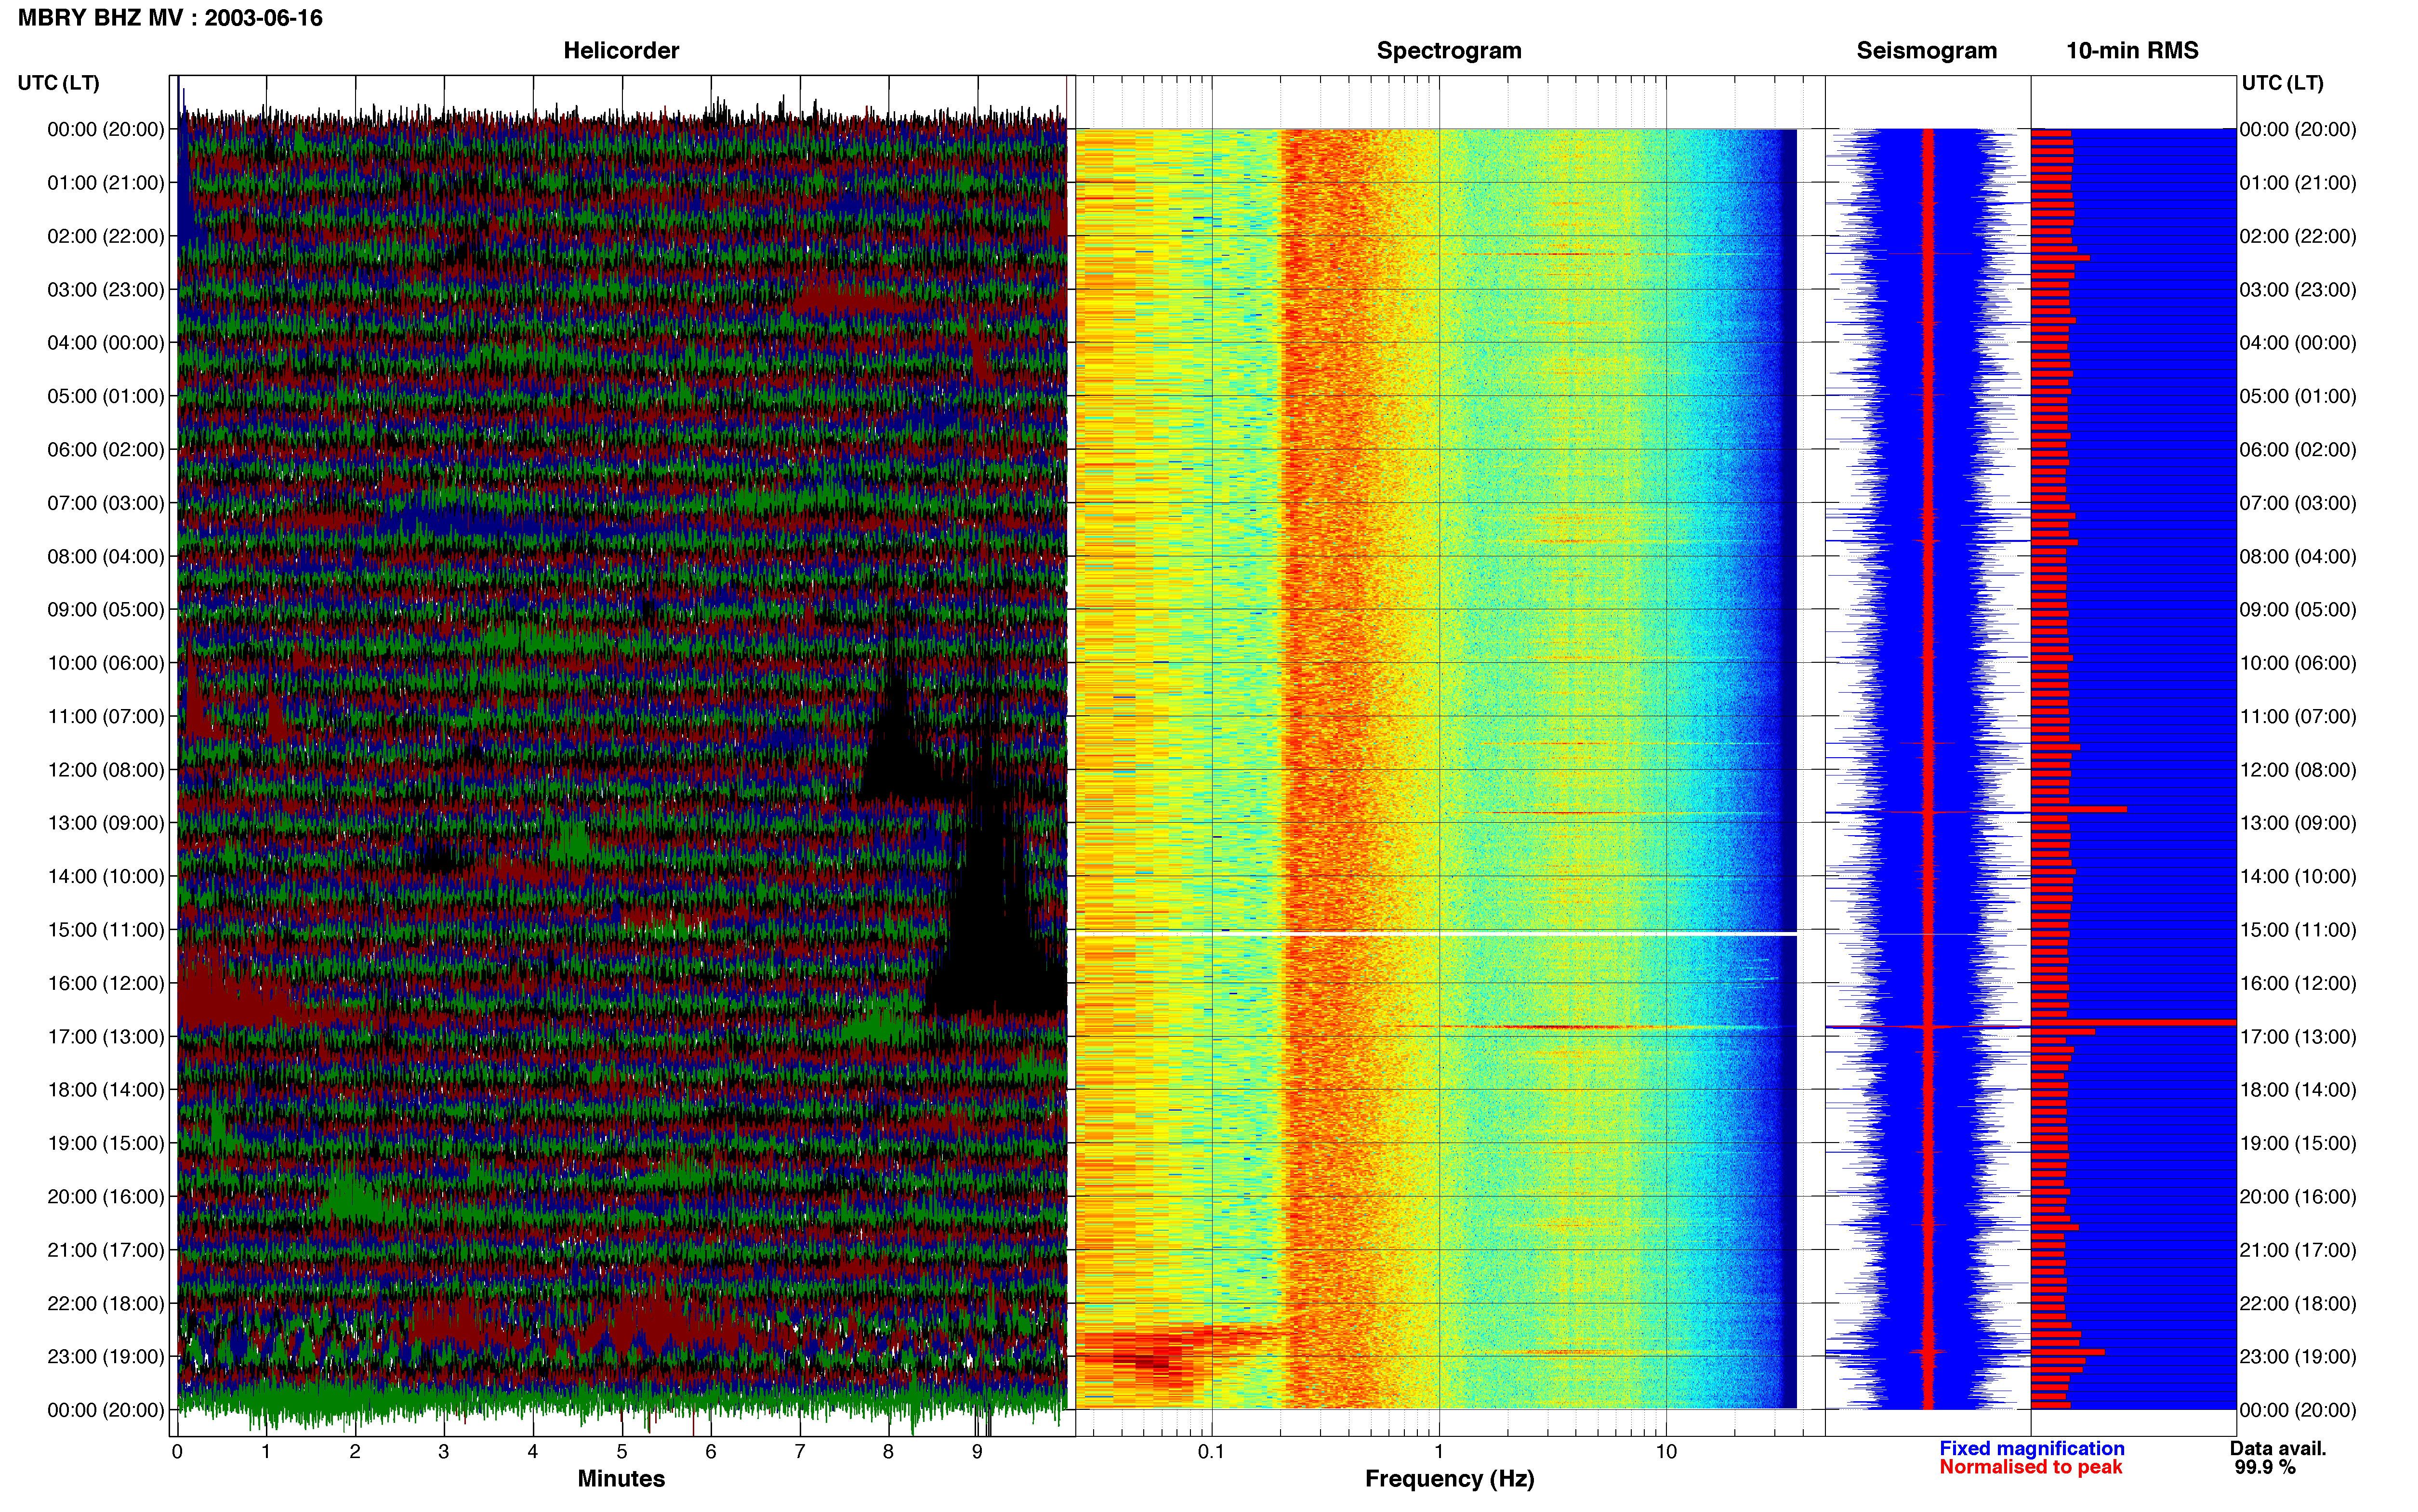Image resolution: width=2418 pixels, height=1512 pixels.
Task: Click right time label 09:00 (05:00)
Action: (2298, 610)
